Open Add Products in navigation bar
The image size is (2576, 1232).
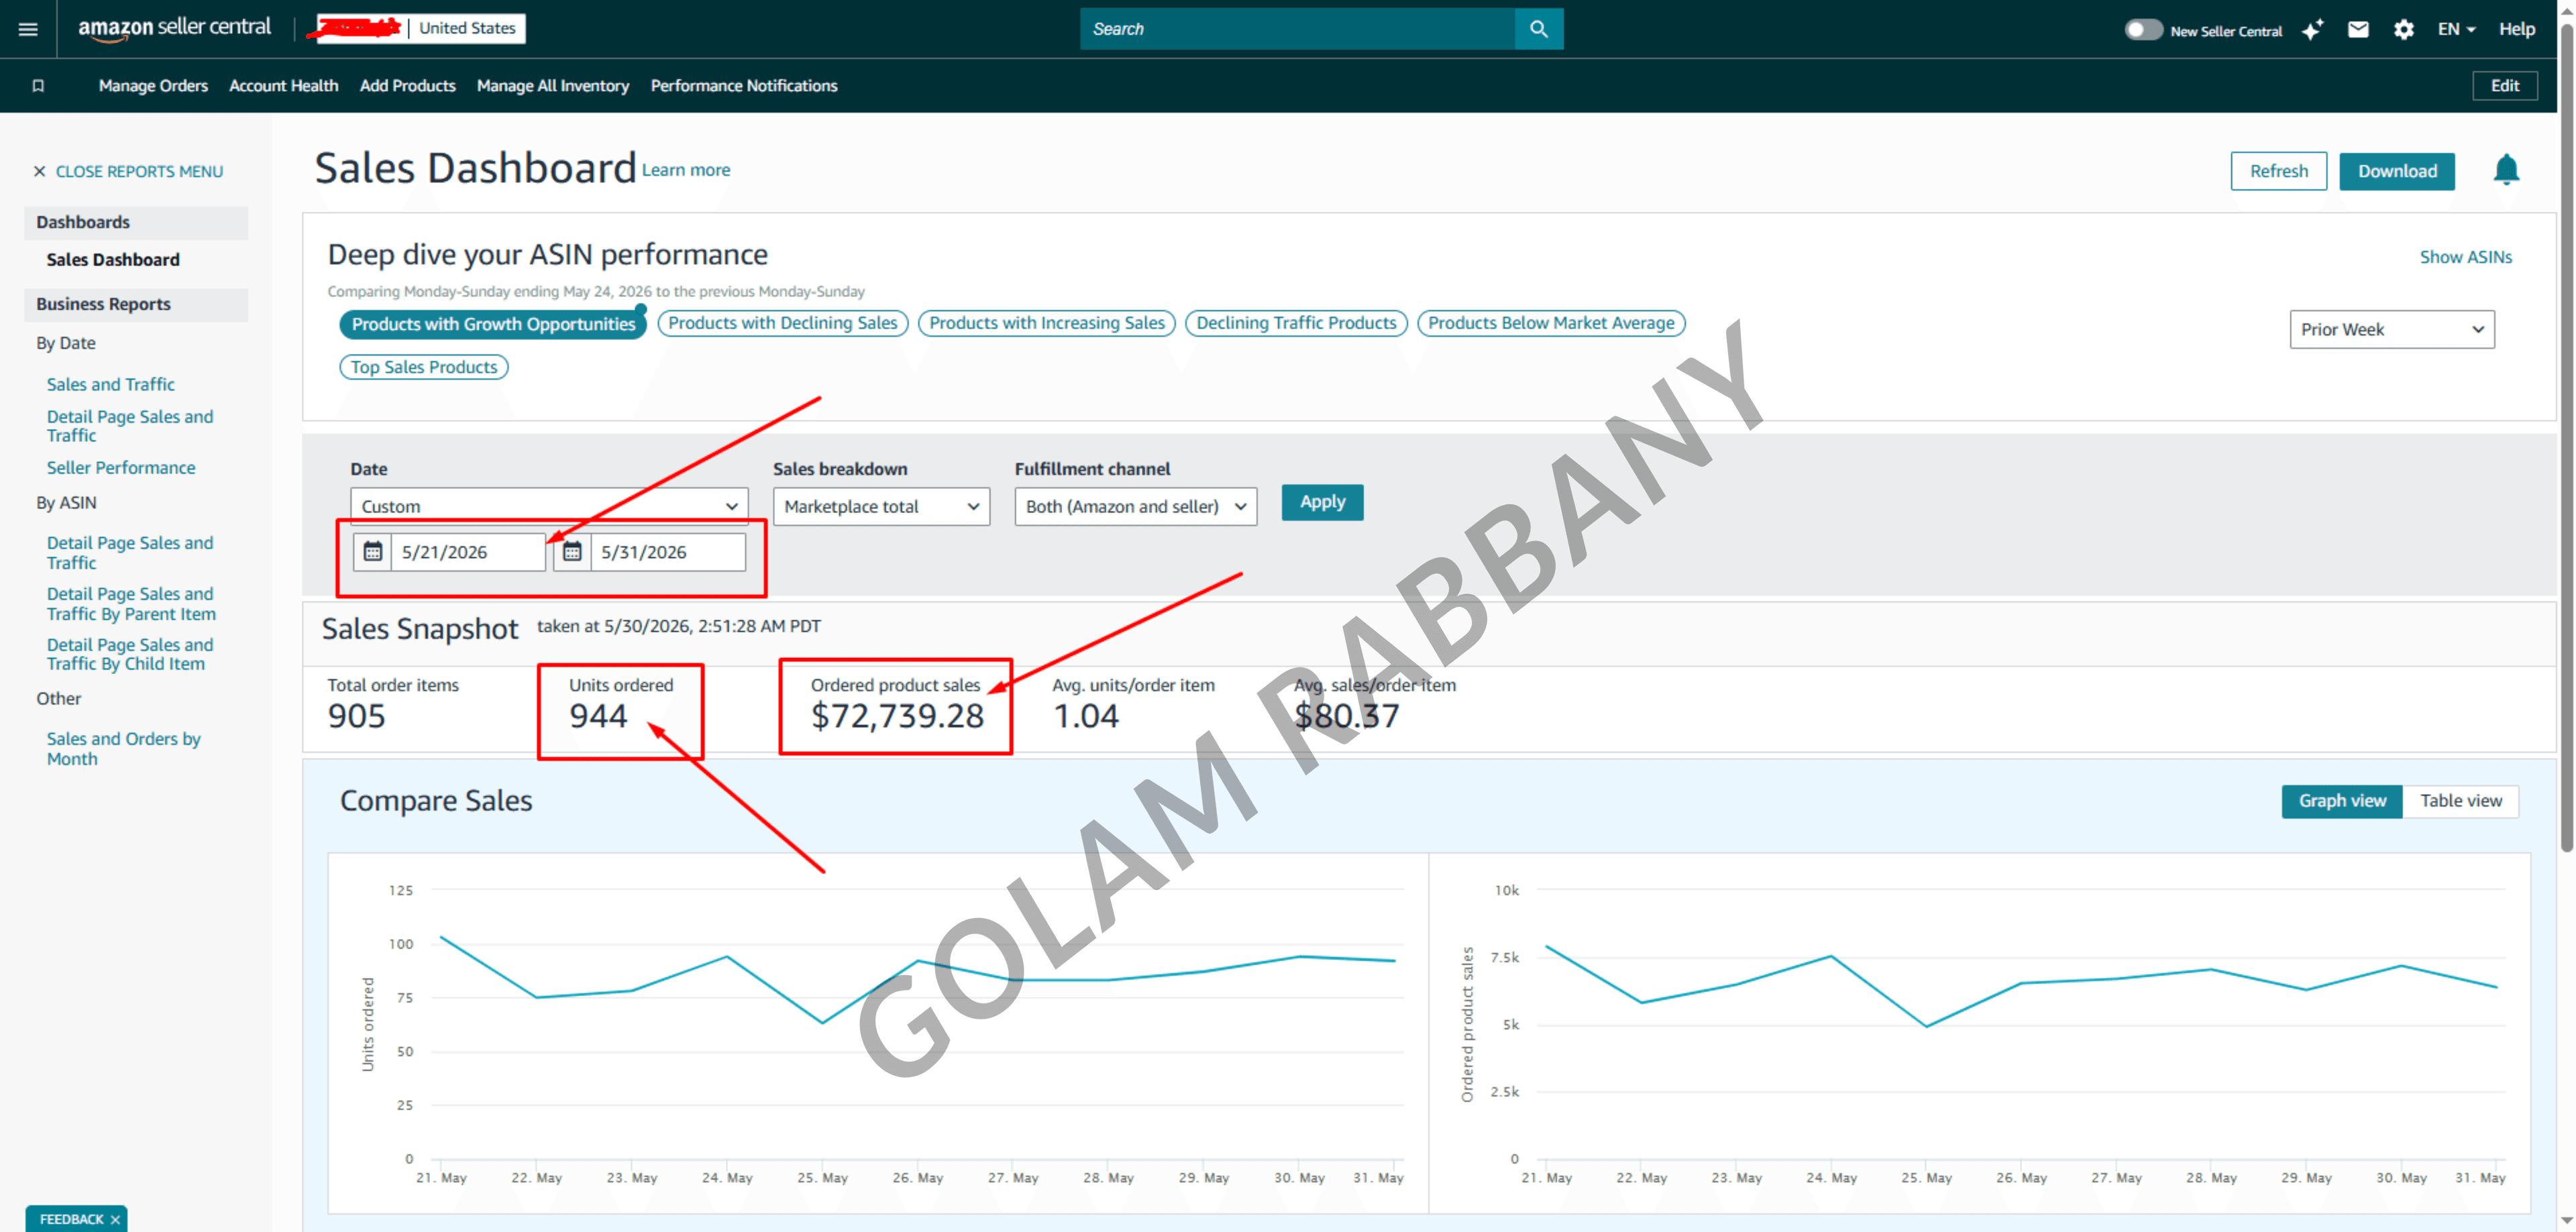407,86
